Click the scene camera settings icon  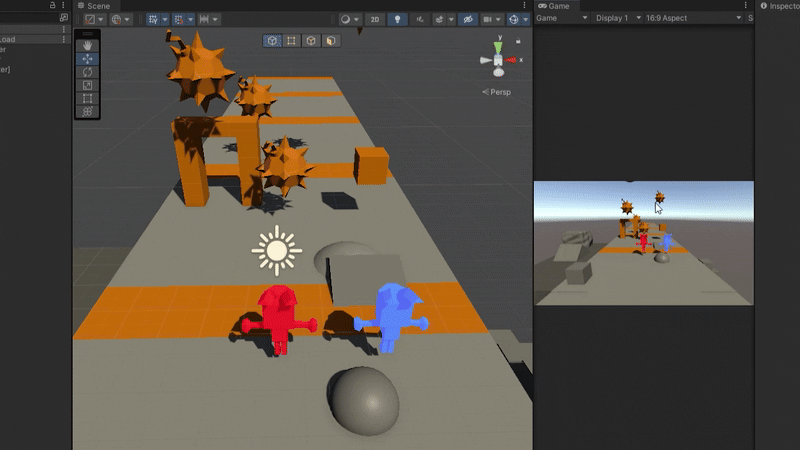click(488, 19)
